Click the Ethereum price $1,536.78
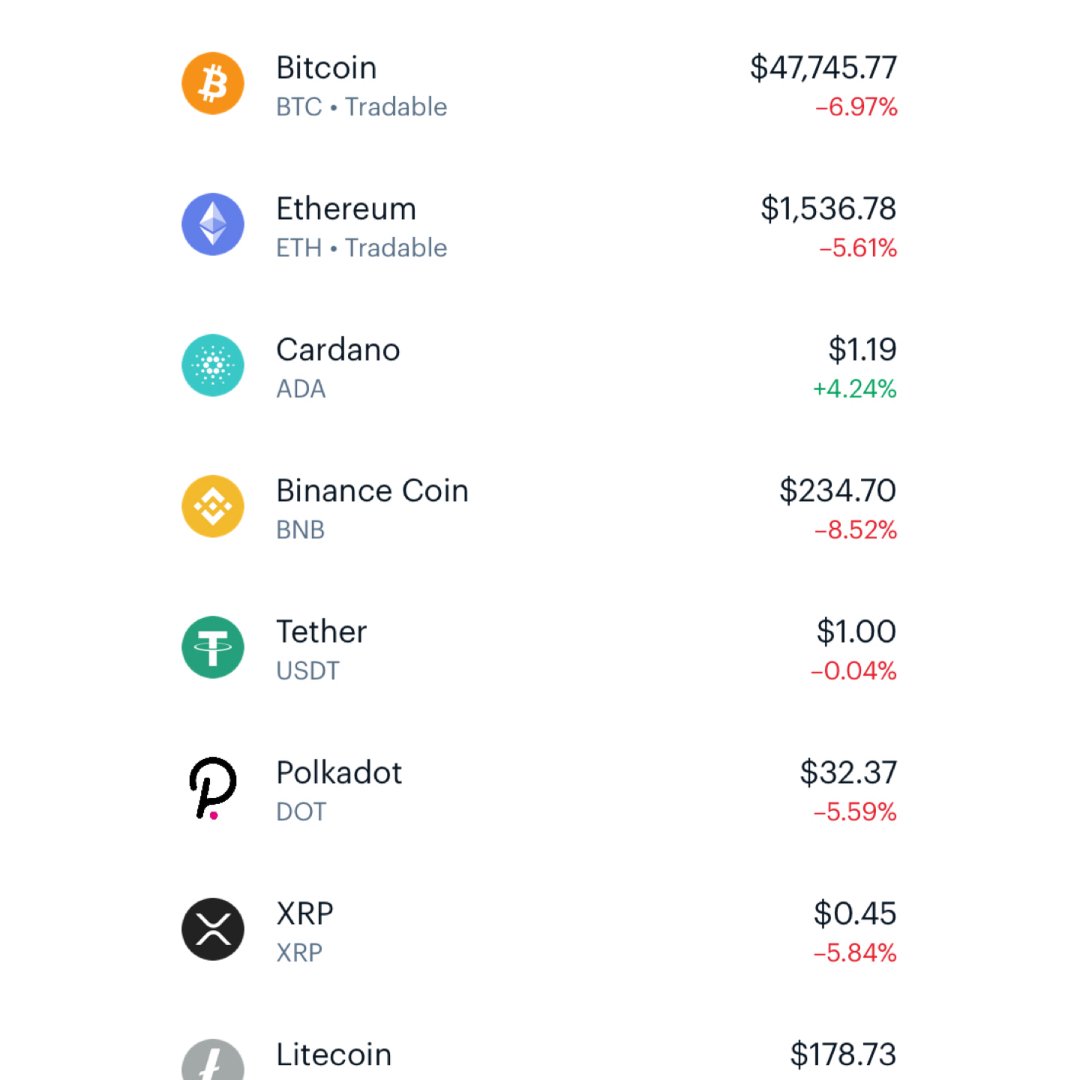 coord(828,209)
